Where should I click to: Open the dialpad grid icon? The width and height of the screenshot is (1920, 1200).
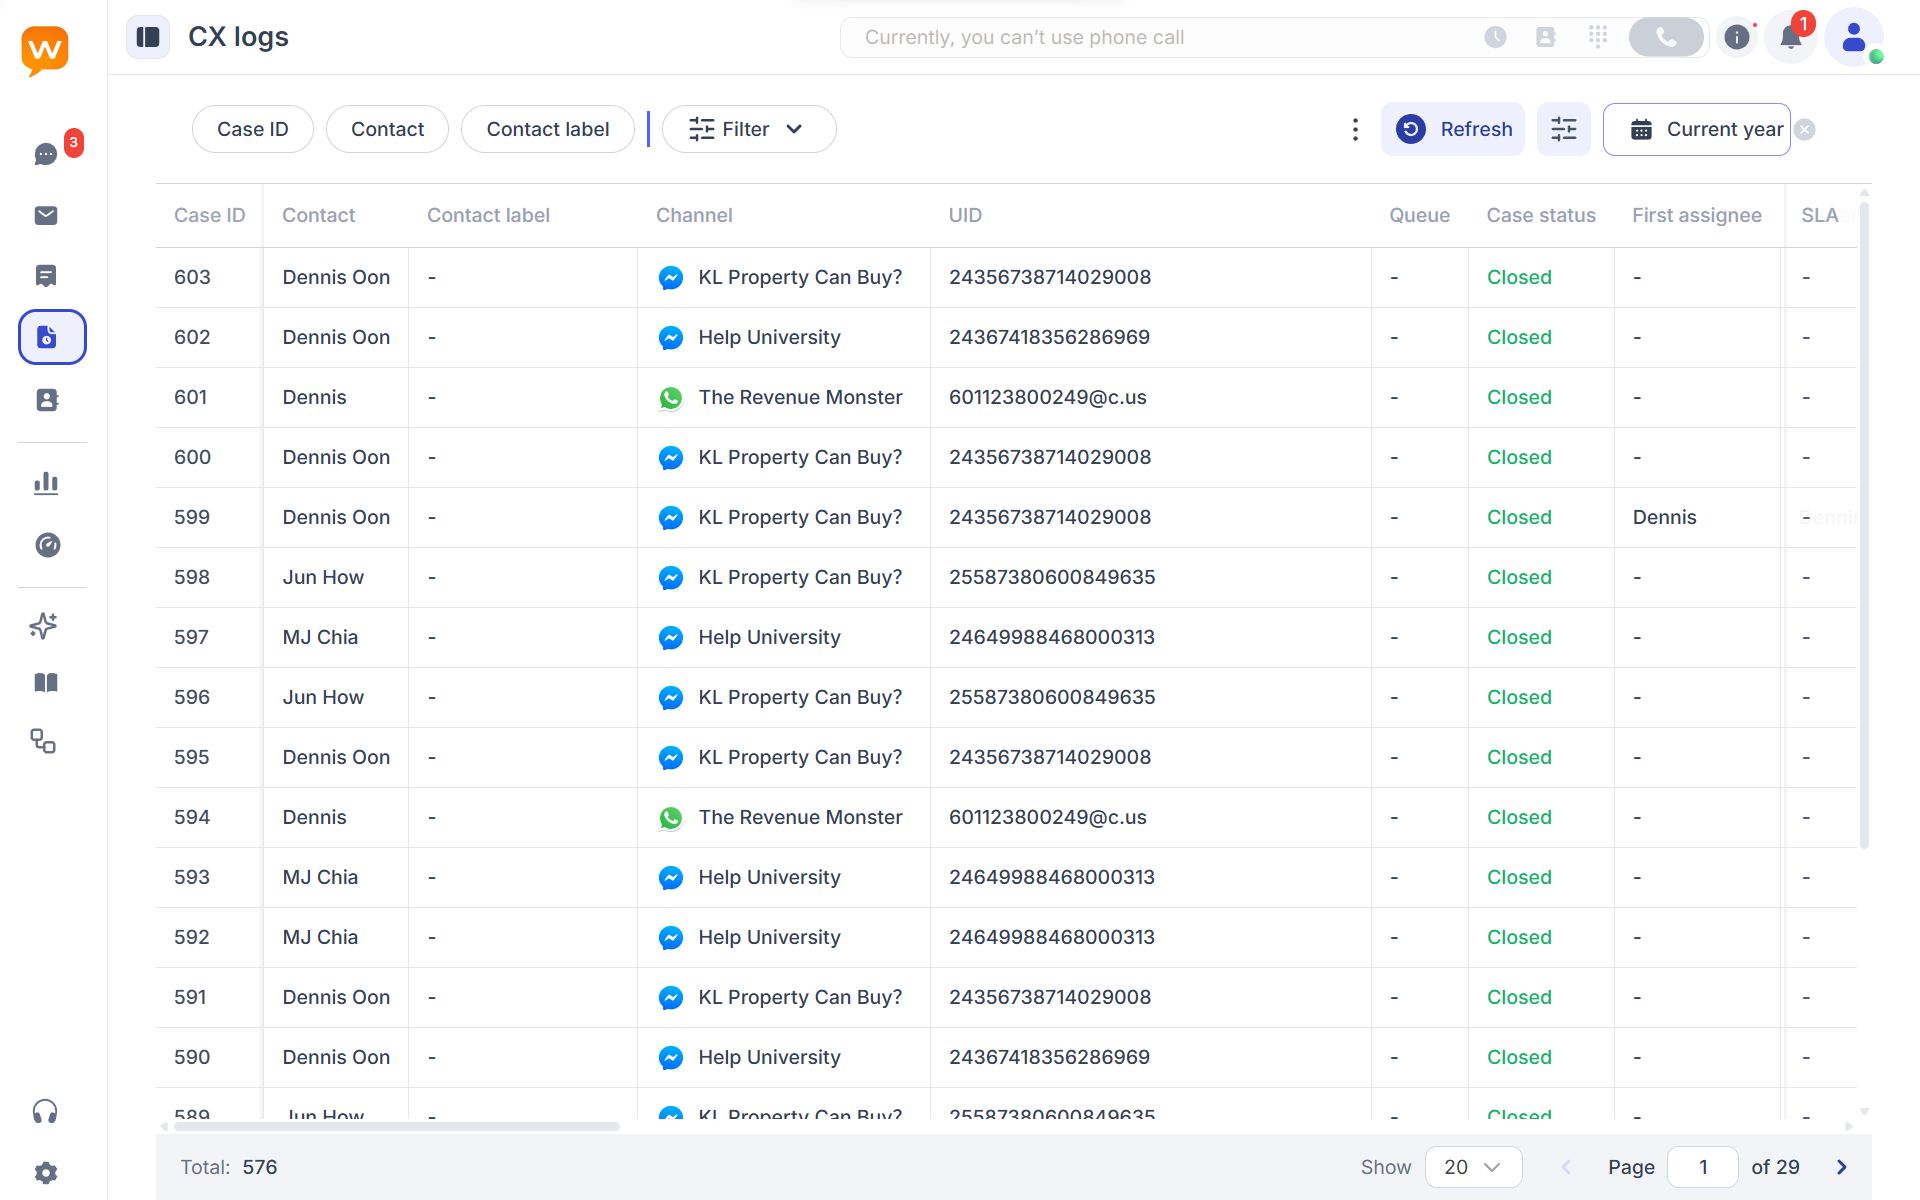coord(1598,37)
